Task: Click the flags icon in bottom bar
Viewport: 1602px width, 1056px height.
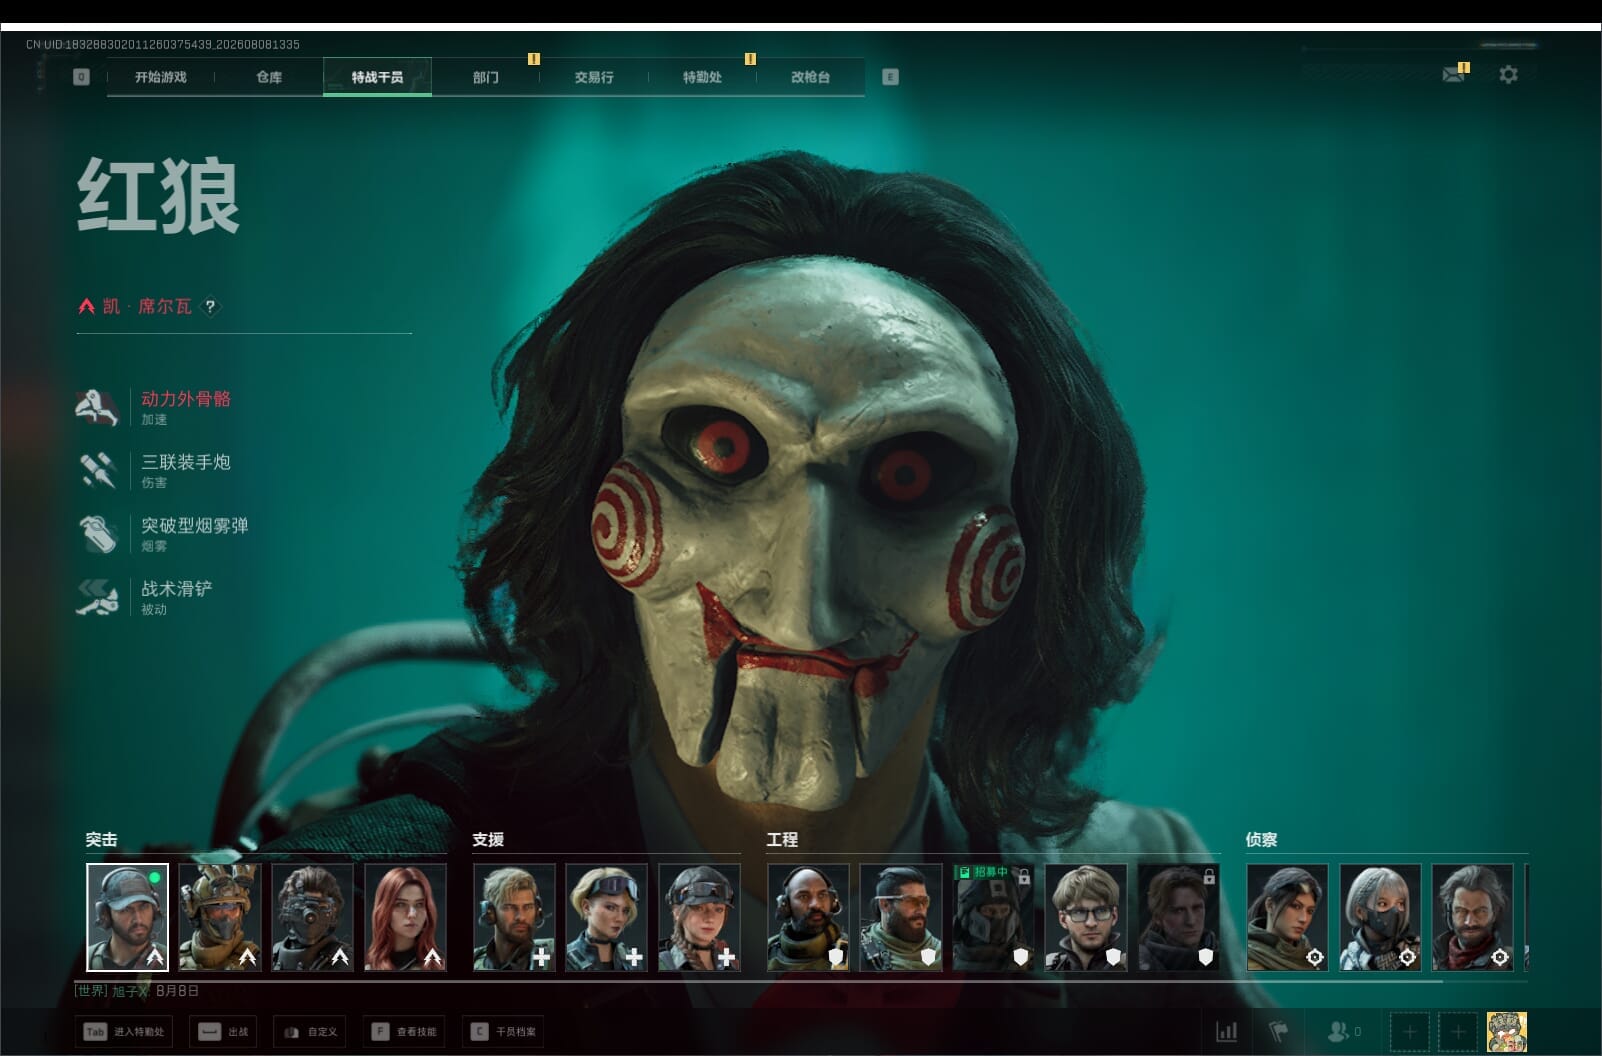Action: tap(1279, 1031)
